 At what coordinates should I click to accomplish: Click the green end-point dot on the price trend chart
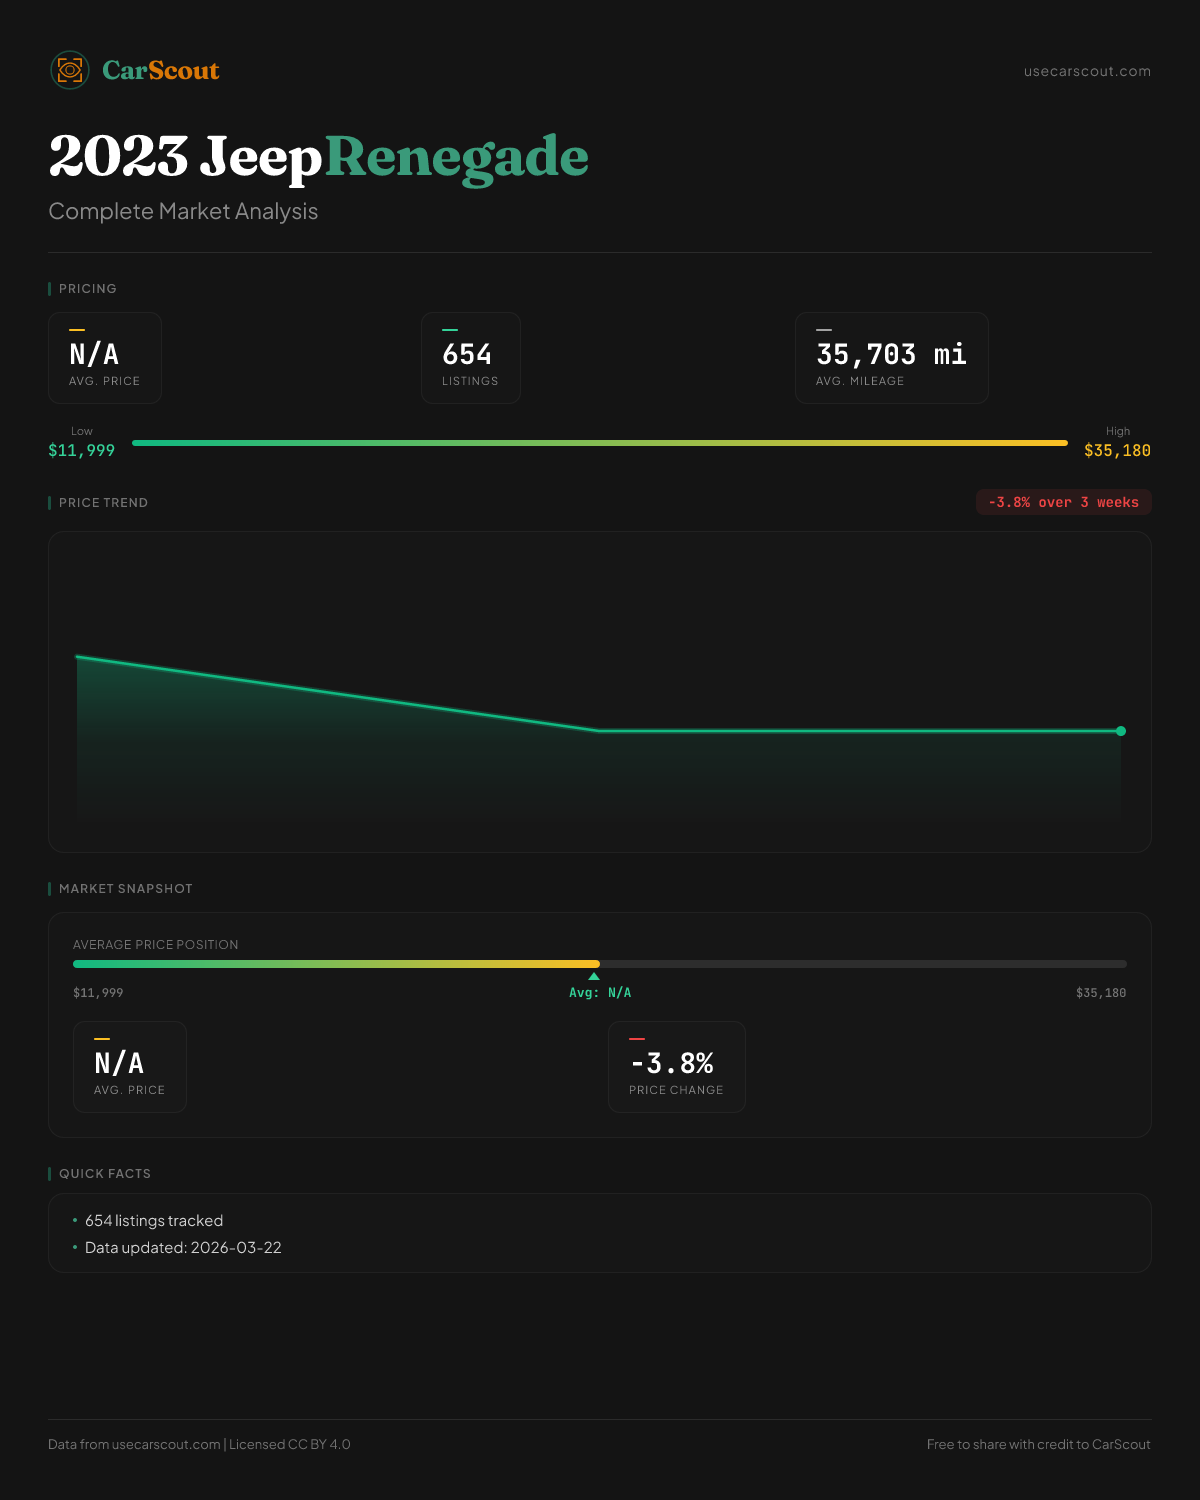click(x=1121, y=731)
